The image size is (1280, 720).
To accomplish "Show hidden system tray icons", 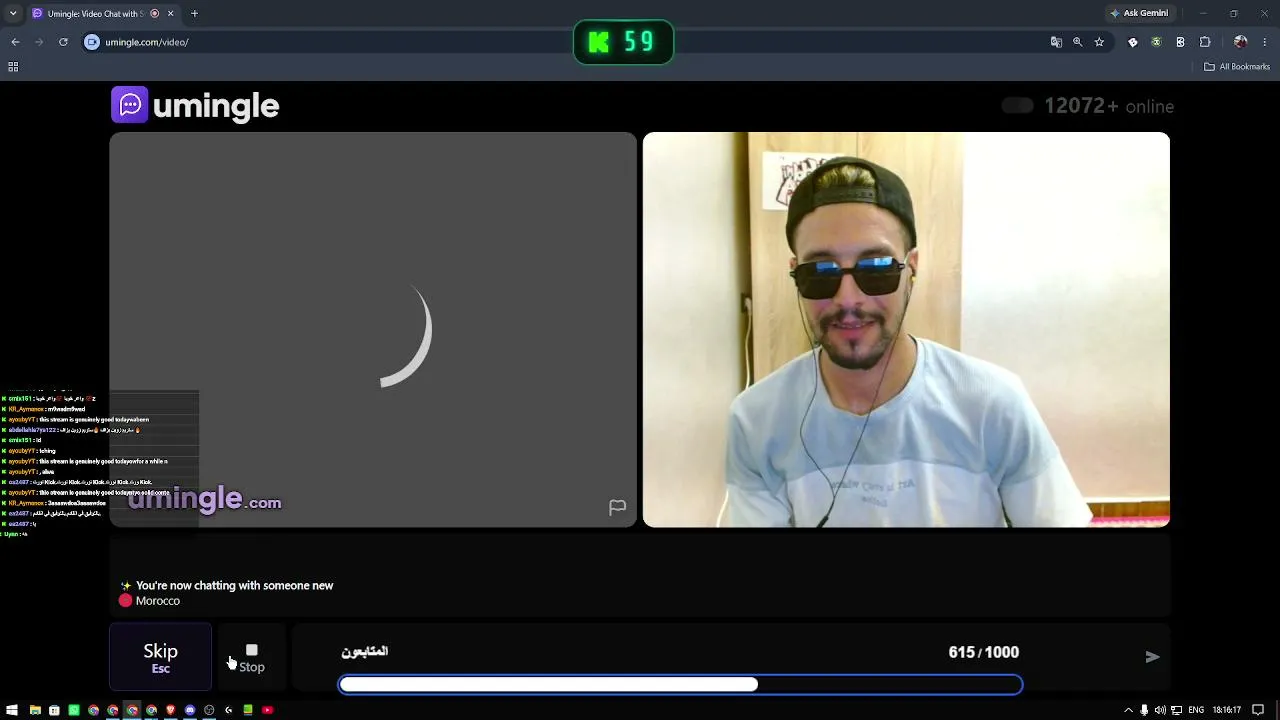I will 1129,710.
